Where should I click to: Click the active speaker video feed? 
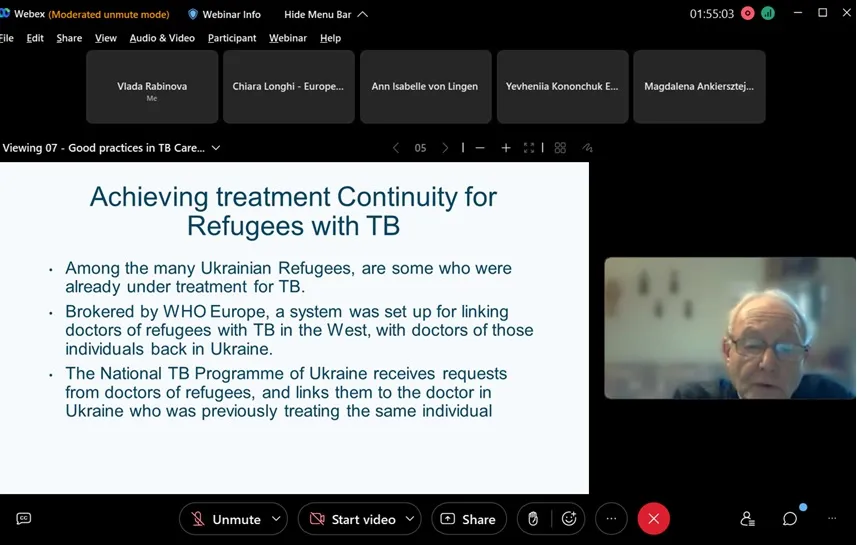click(730, 328)
